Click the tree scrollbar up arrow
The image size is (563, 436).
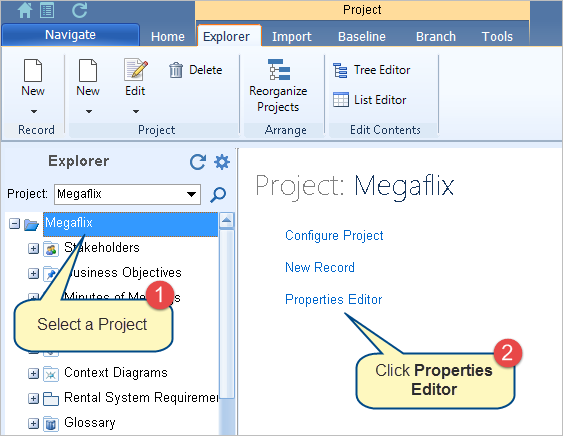pyautogui.click(x=227, y=220)
